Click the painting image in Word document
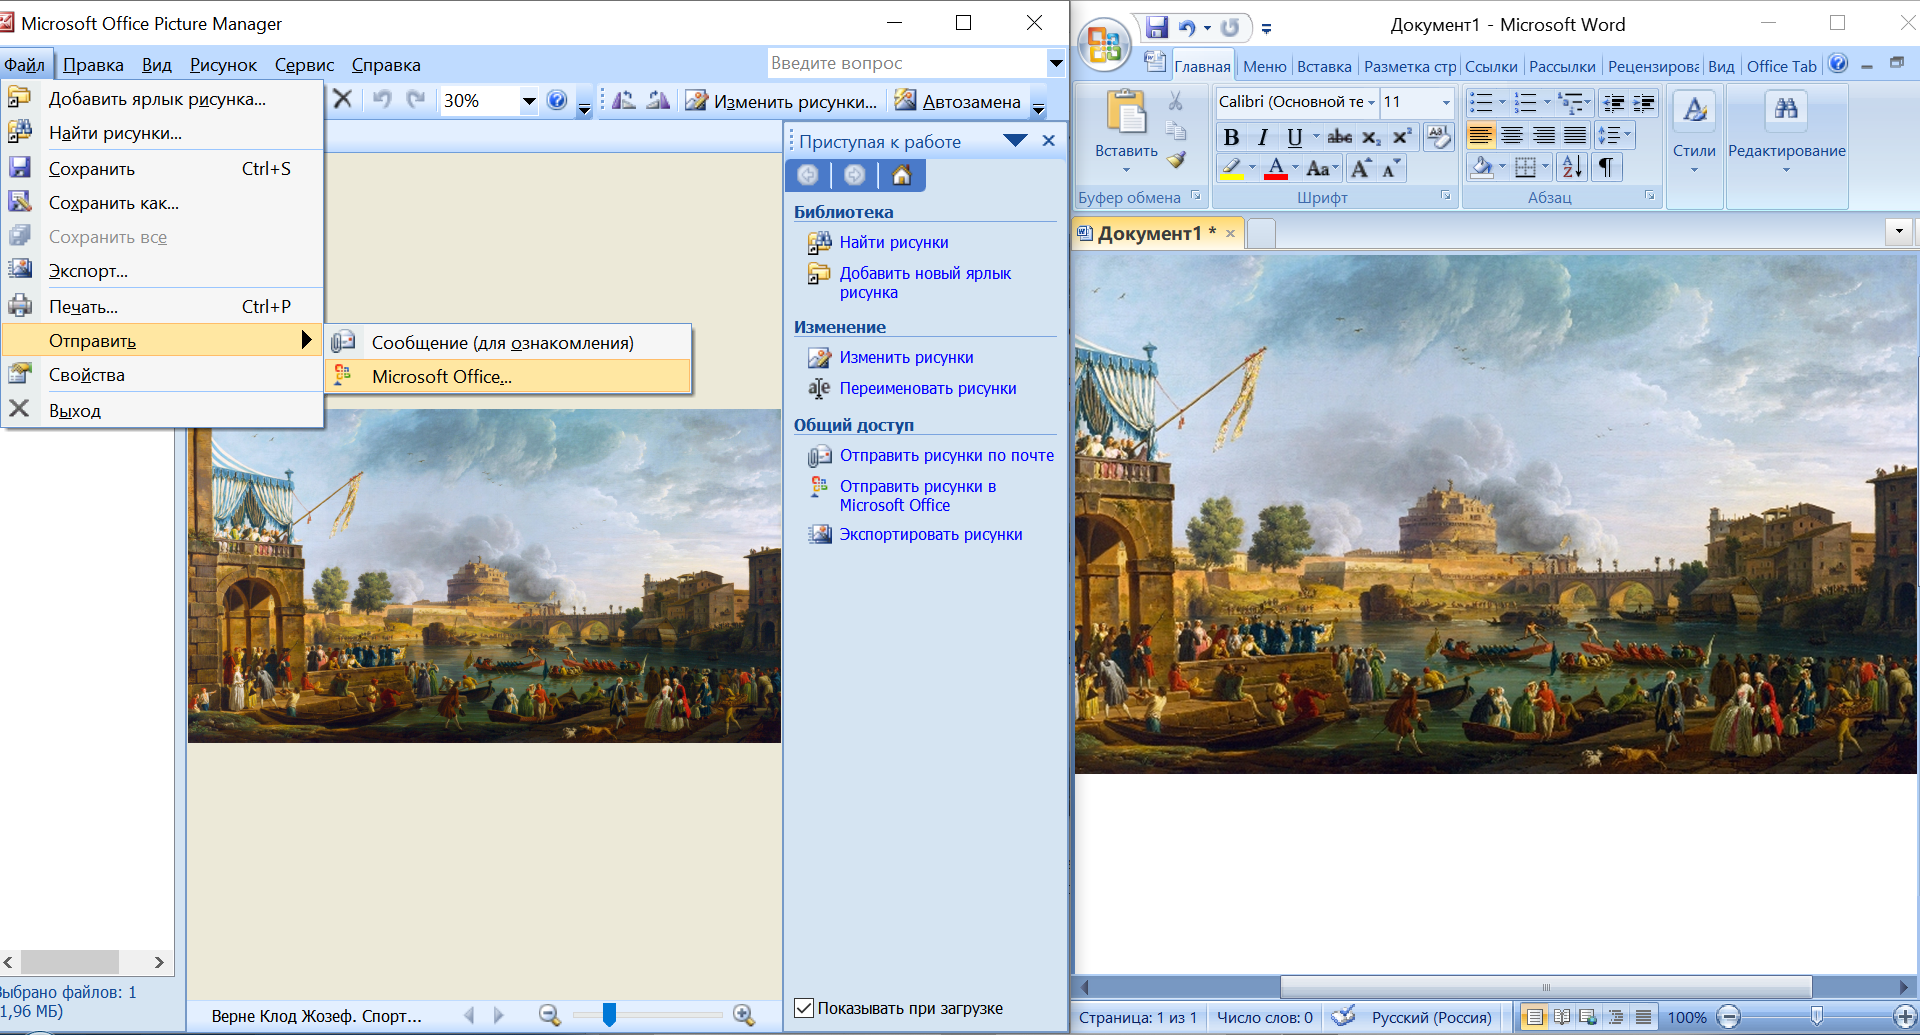 (1496, 514)
